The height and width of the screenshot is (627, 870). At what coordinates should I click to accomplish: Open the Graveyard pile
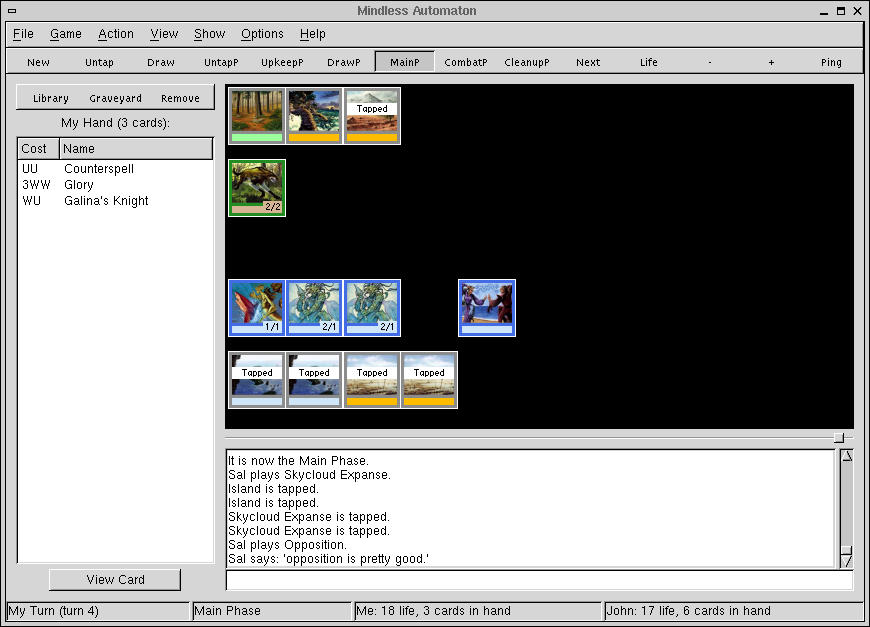115,98
